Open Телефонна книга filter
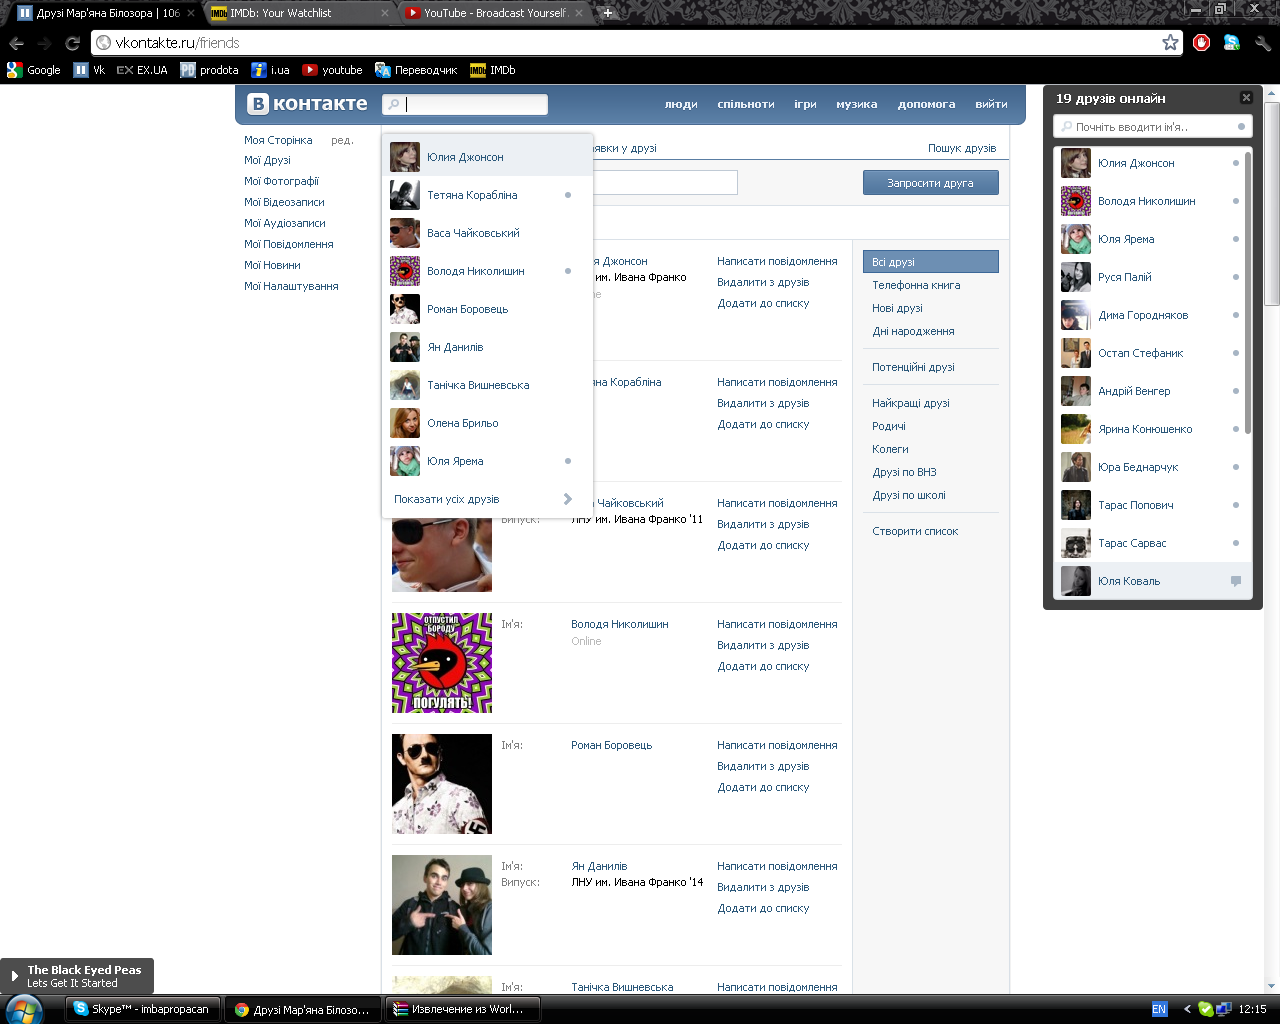Screen dimensions: 1280x1024 [916, 285]
